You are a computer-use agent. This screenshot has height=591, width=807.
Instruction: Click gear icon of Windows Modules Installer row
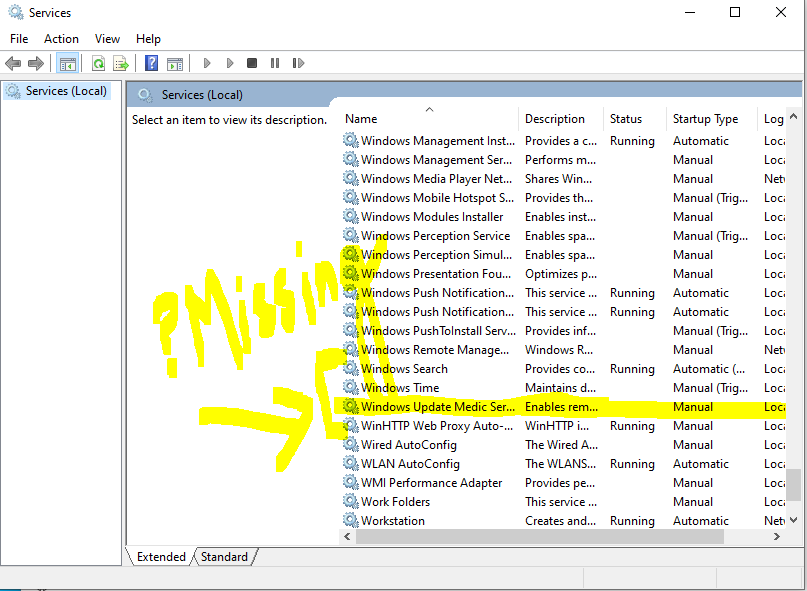click(350, 216)
